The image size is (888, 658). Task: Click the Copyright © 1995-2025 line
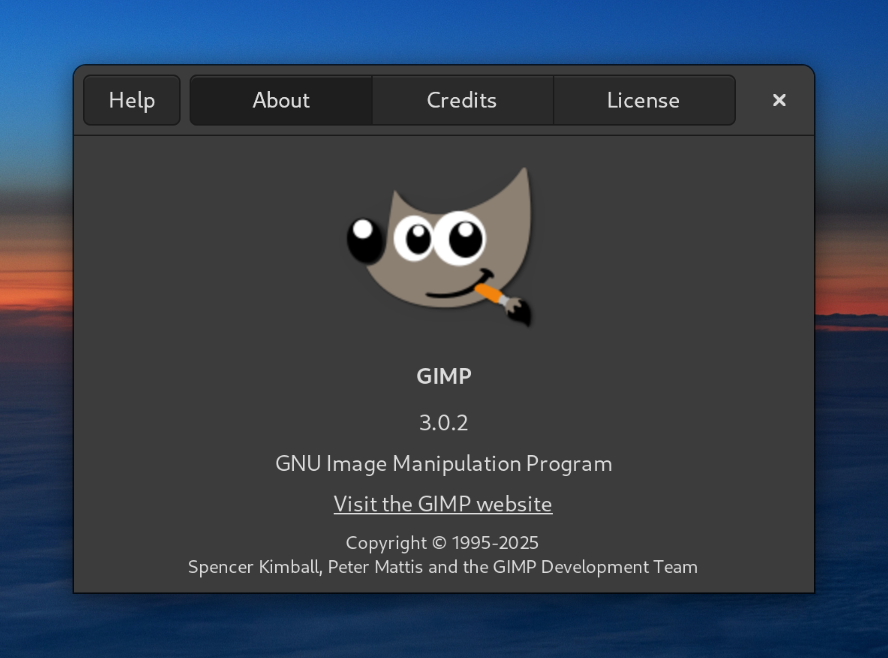pos(442,542)
